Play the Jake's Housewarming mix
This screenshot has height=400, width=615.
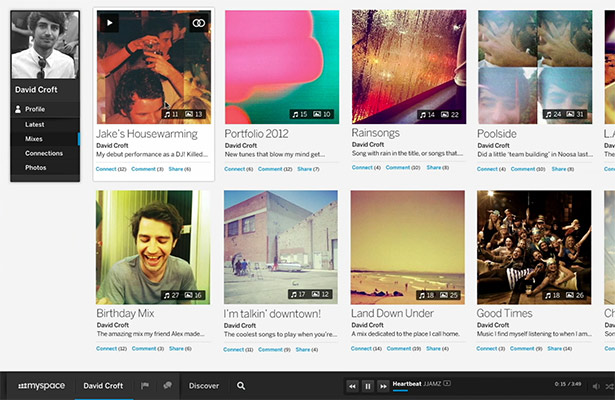[x=109, y=23]
